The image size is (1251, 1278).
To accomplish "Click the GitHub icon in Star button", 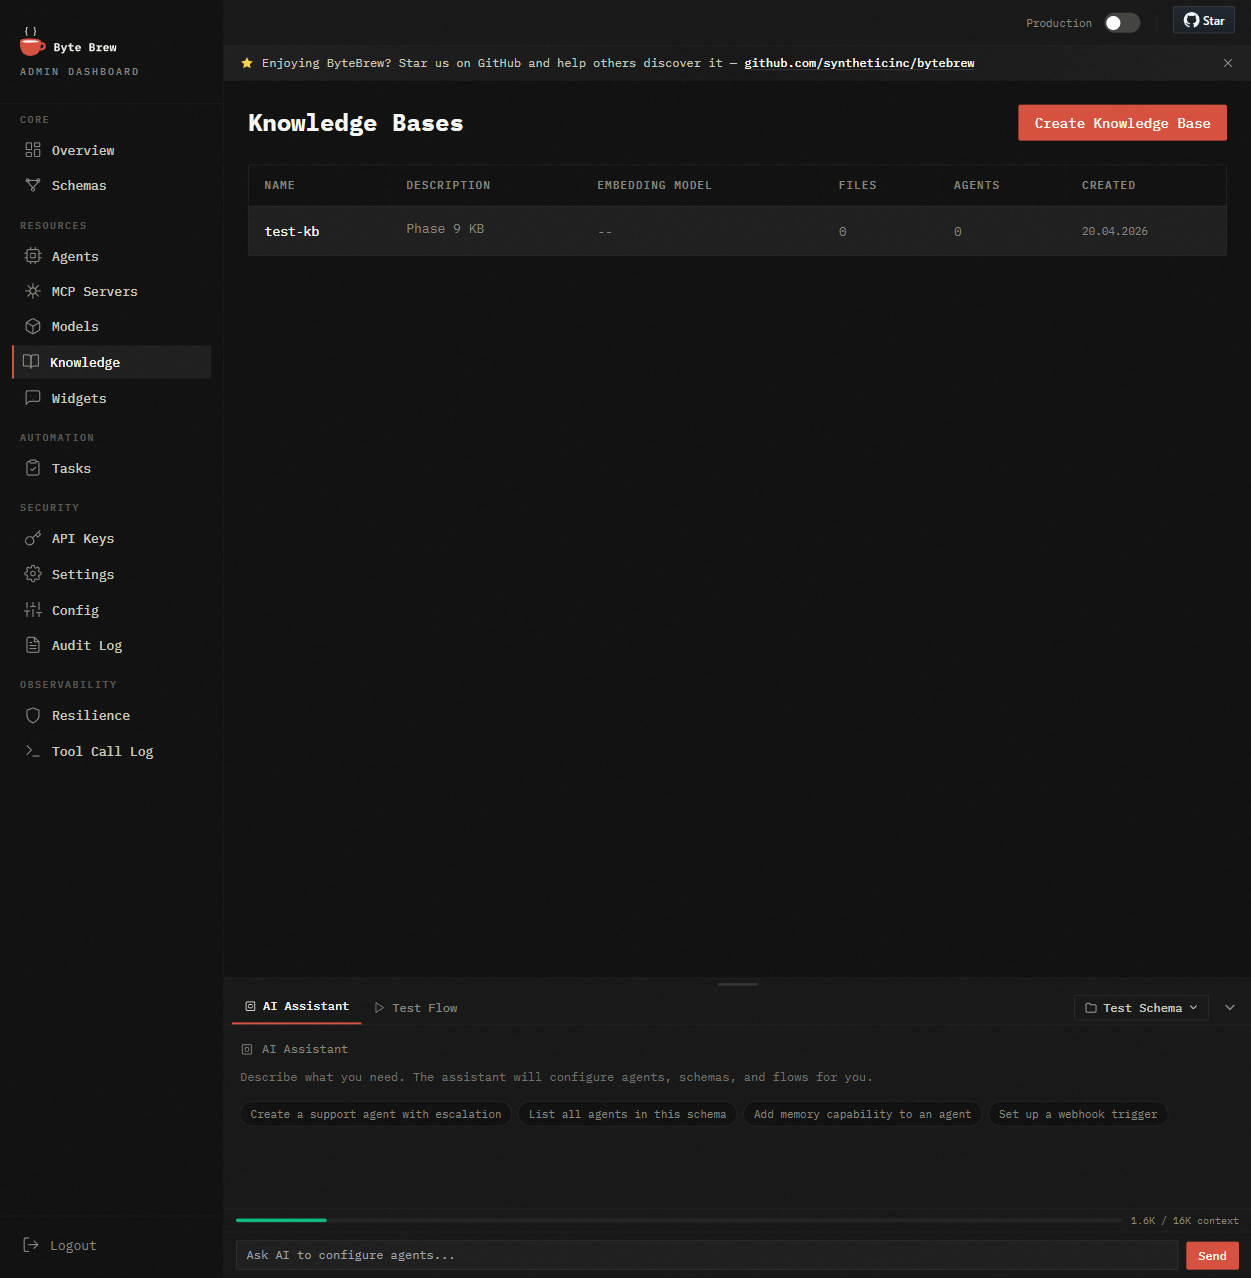I will point(1191,20).
